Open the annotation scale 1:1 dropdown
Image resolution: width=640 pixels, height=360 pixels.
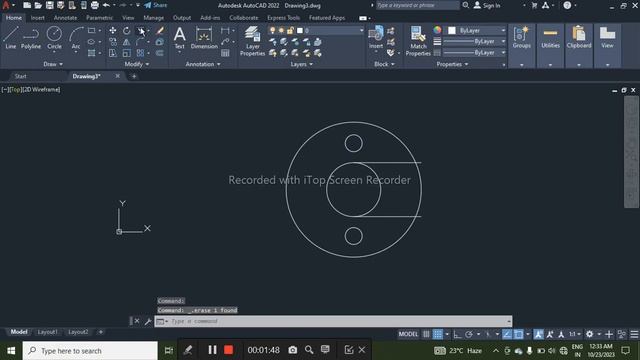coord(575,334)
